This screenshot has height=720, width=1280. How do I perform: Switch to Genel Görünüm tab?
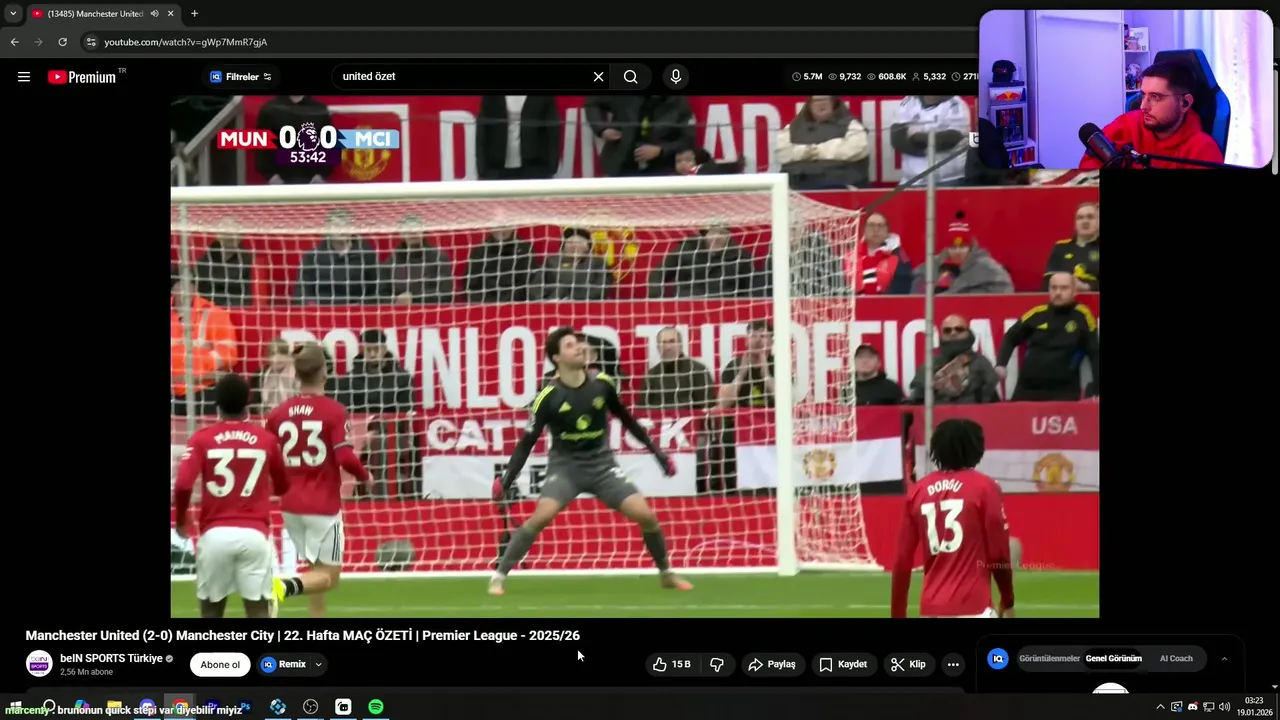(1113, 659)
